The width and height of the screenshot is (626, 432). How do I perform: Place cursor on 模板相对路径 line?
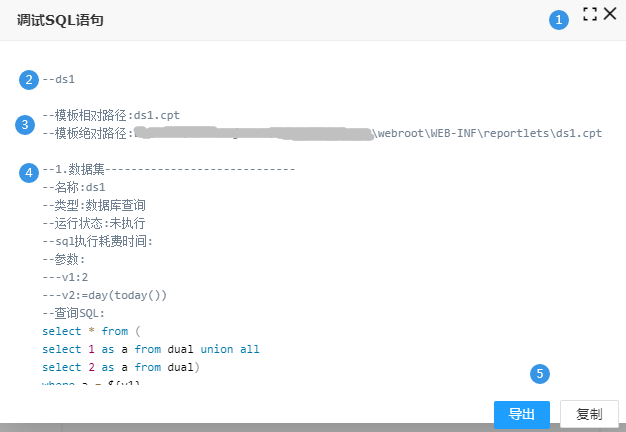[110, 115]
